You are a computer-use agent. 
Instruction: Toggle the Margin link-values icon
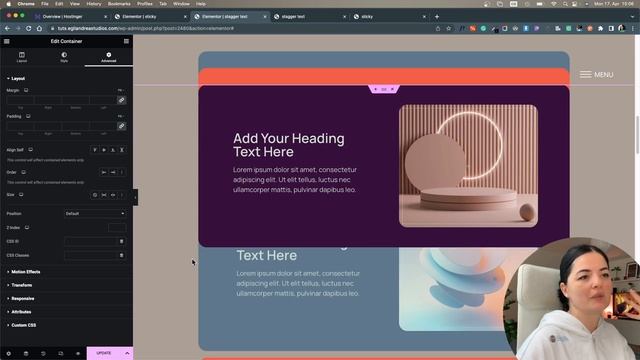tap(121, 100)
